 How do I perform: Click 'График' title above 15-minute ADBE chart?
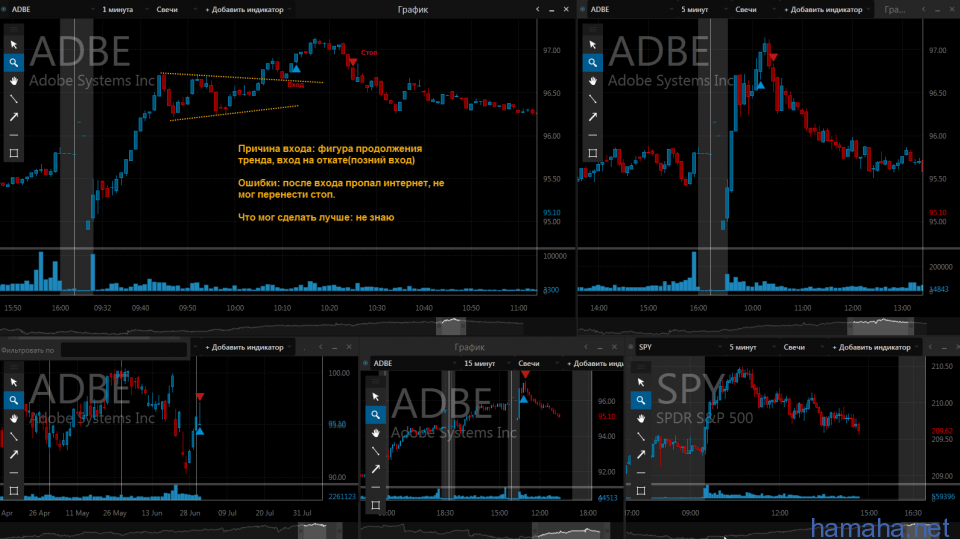tap(469, 347)
